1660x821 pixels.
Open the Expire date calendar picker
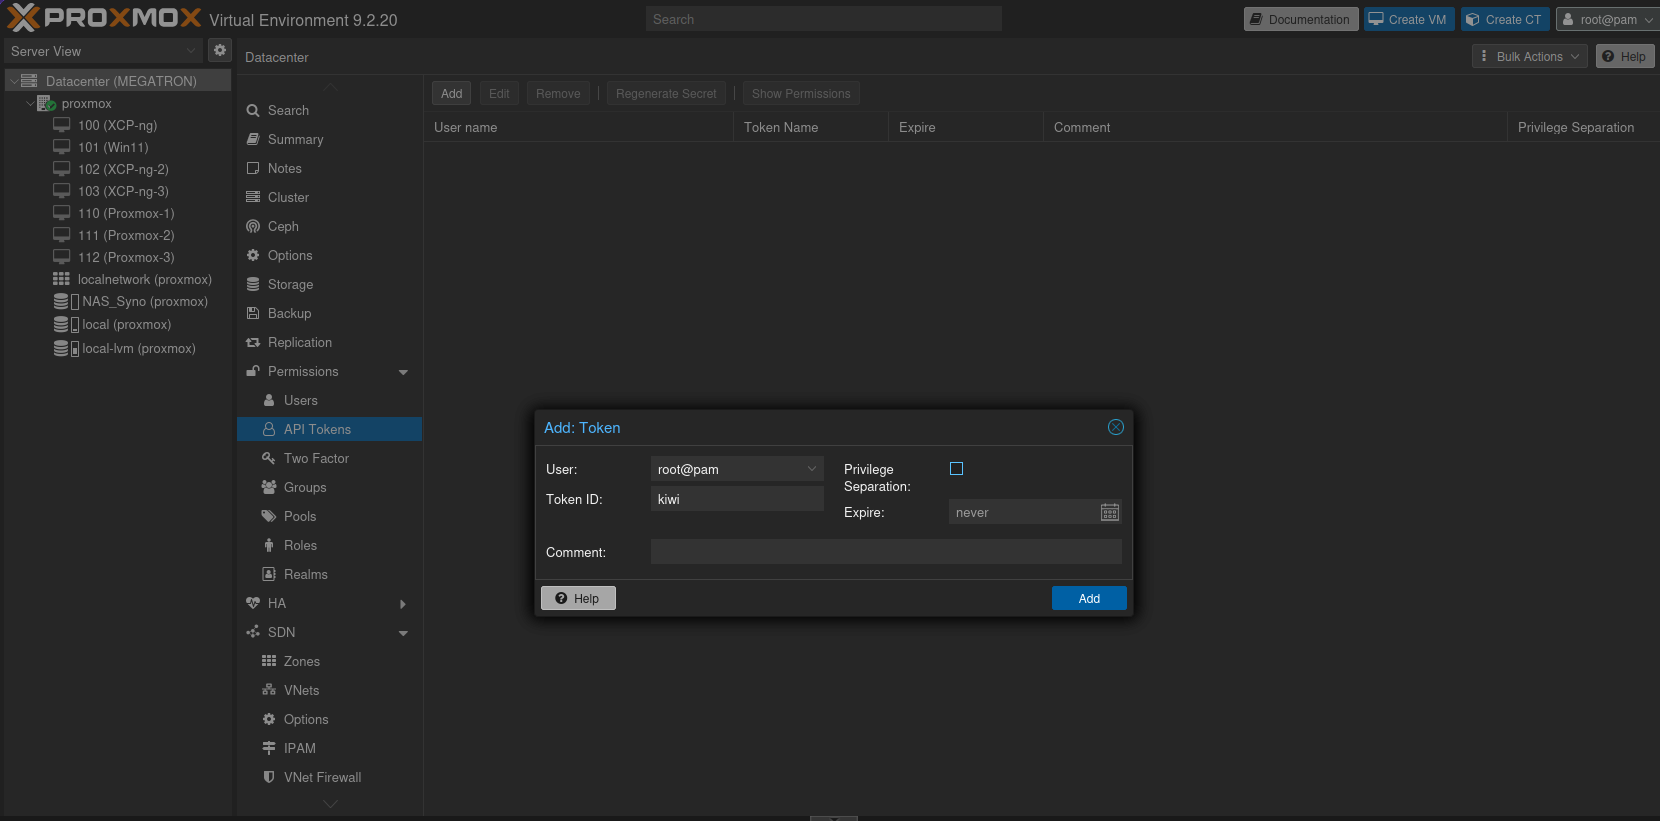click(x=1110, y=513)
